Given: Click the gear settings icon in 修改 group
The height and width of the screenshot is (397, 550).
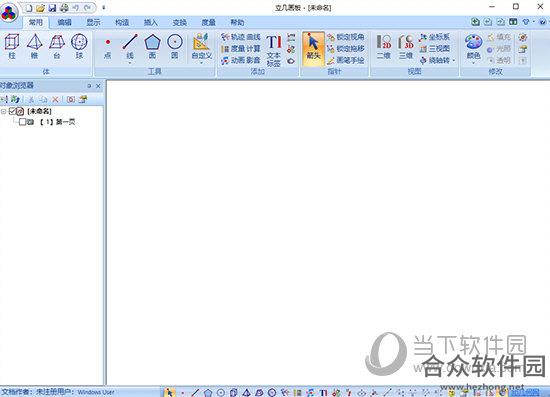Looking at the screenshot, I should [523, 37].
